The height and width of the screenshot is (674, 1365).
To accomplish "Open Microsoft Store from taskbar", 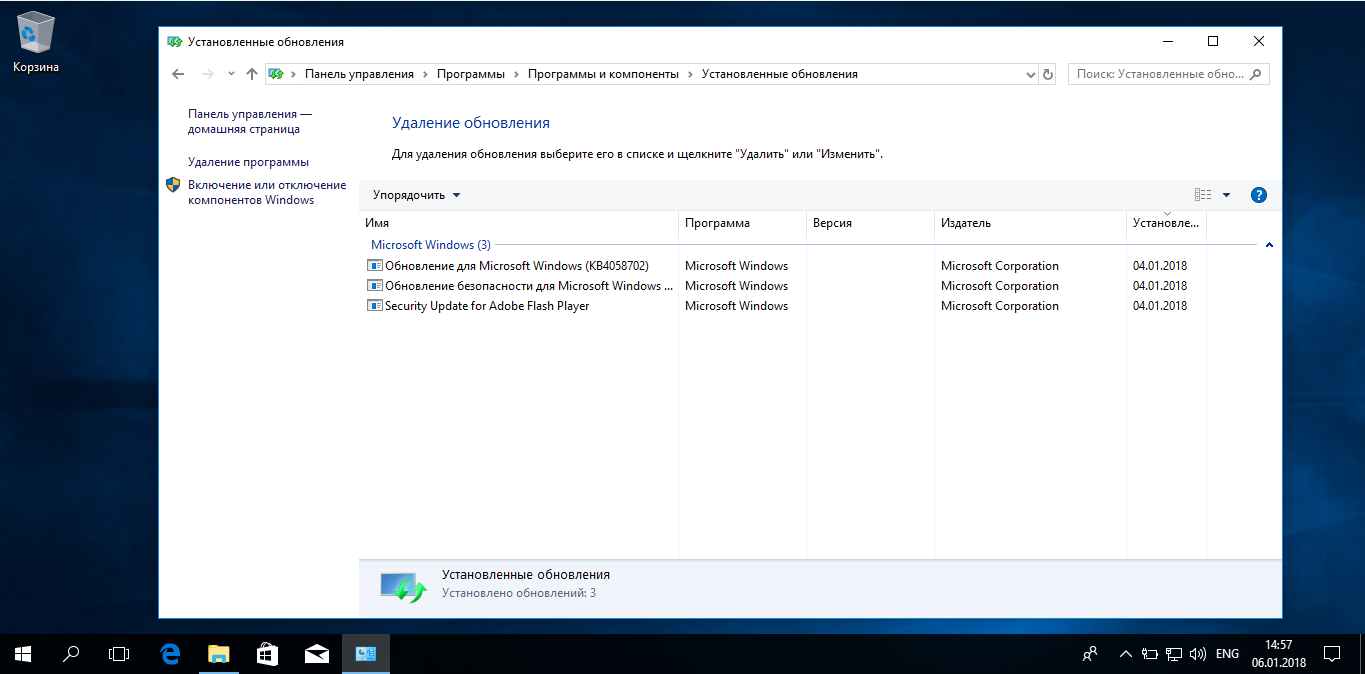I will point(267,654).
